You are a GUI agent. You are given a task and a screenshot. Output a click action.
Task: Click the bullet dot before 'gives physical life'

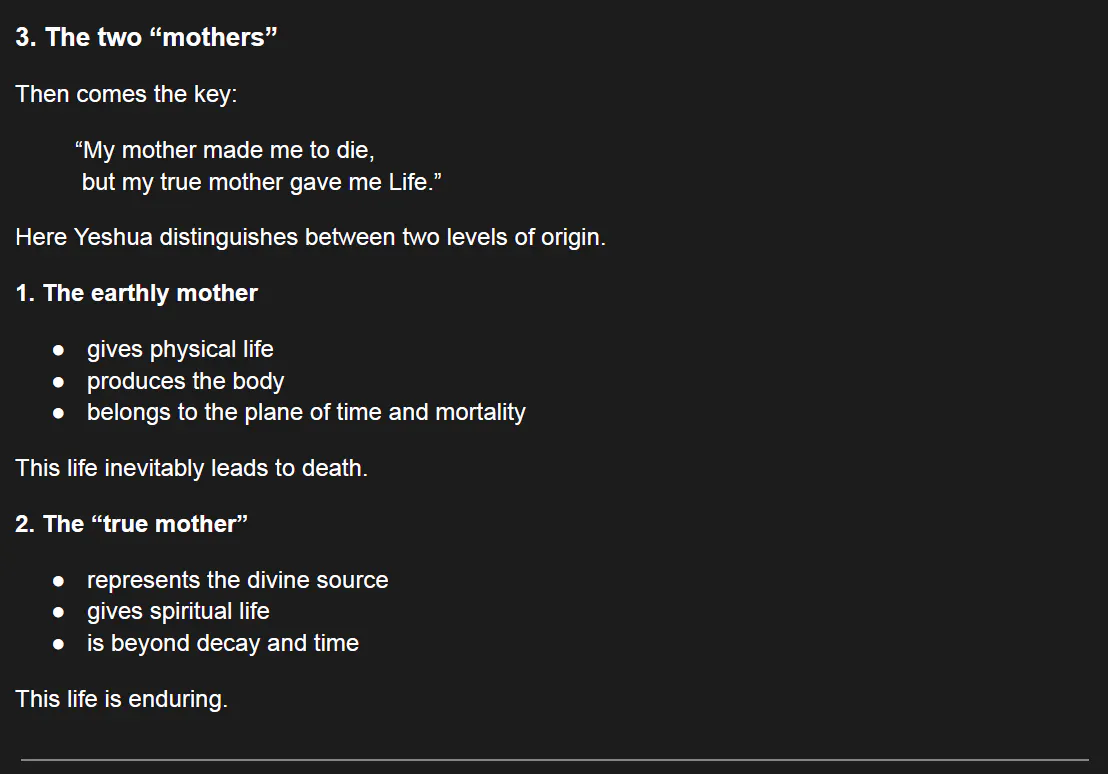[59, 350]
